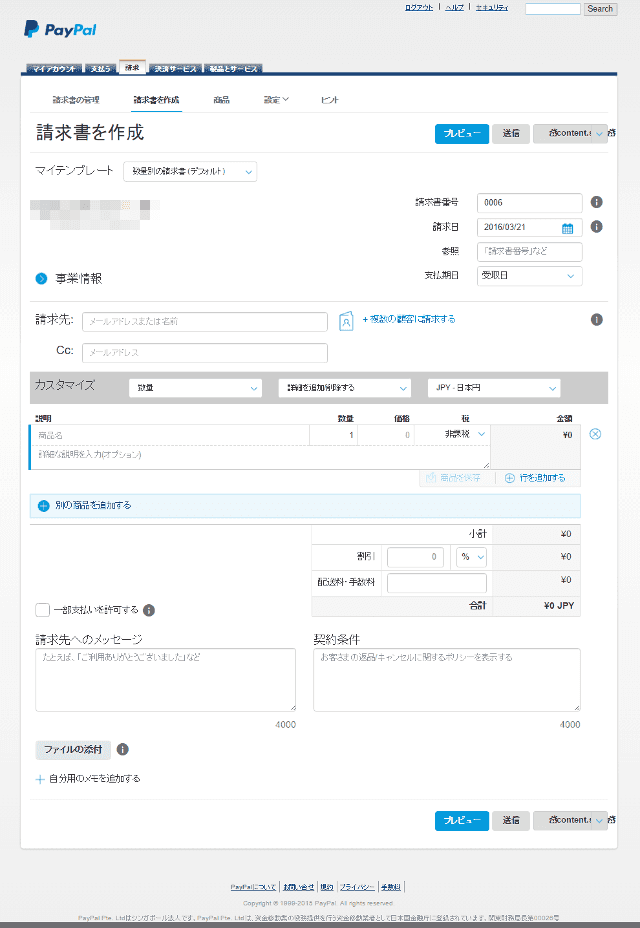Focus 請求書番号 field showing 0006

click(x=529, y=202)
